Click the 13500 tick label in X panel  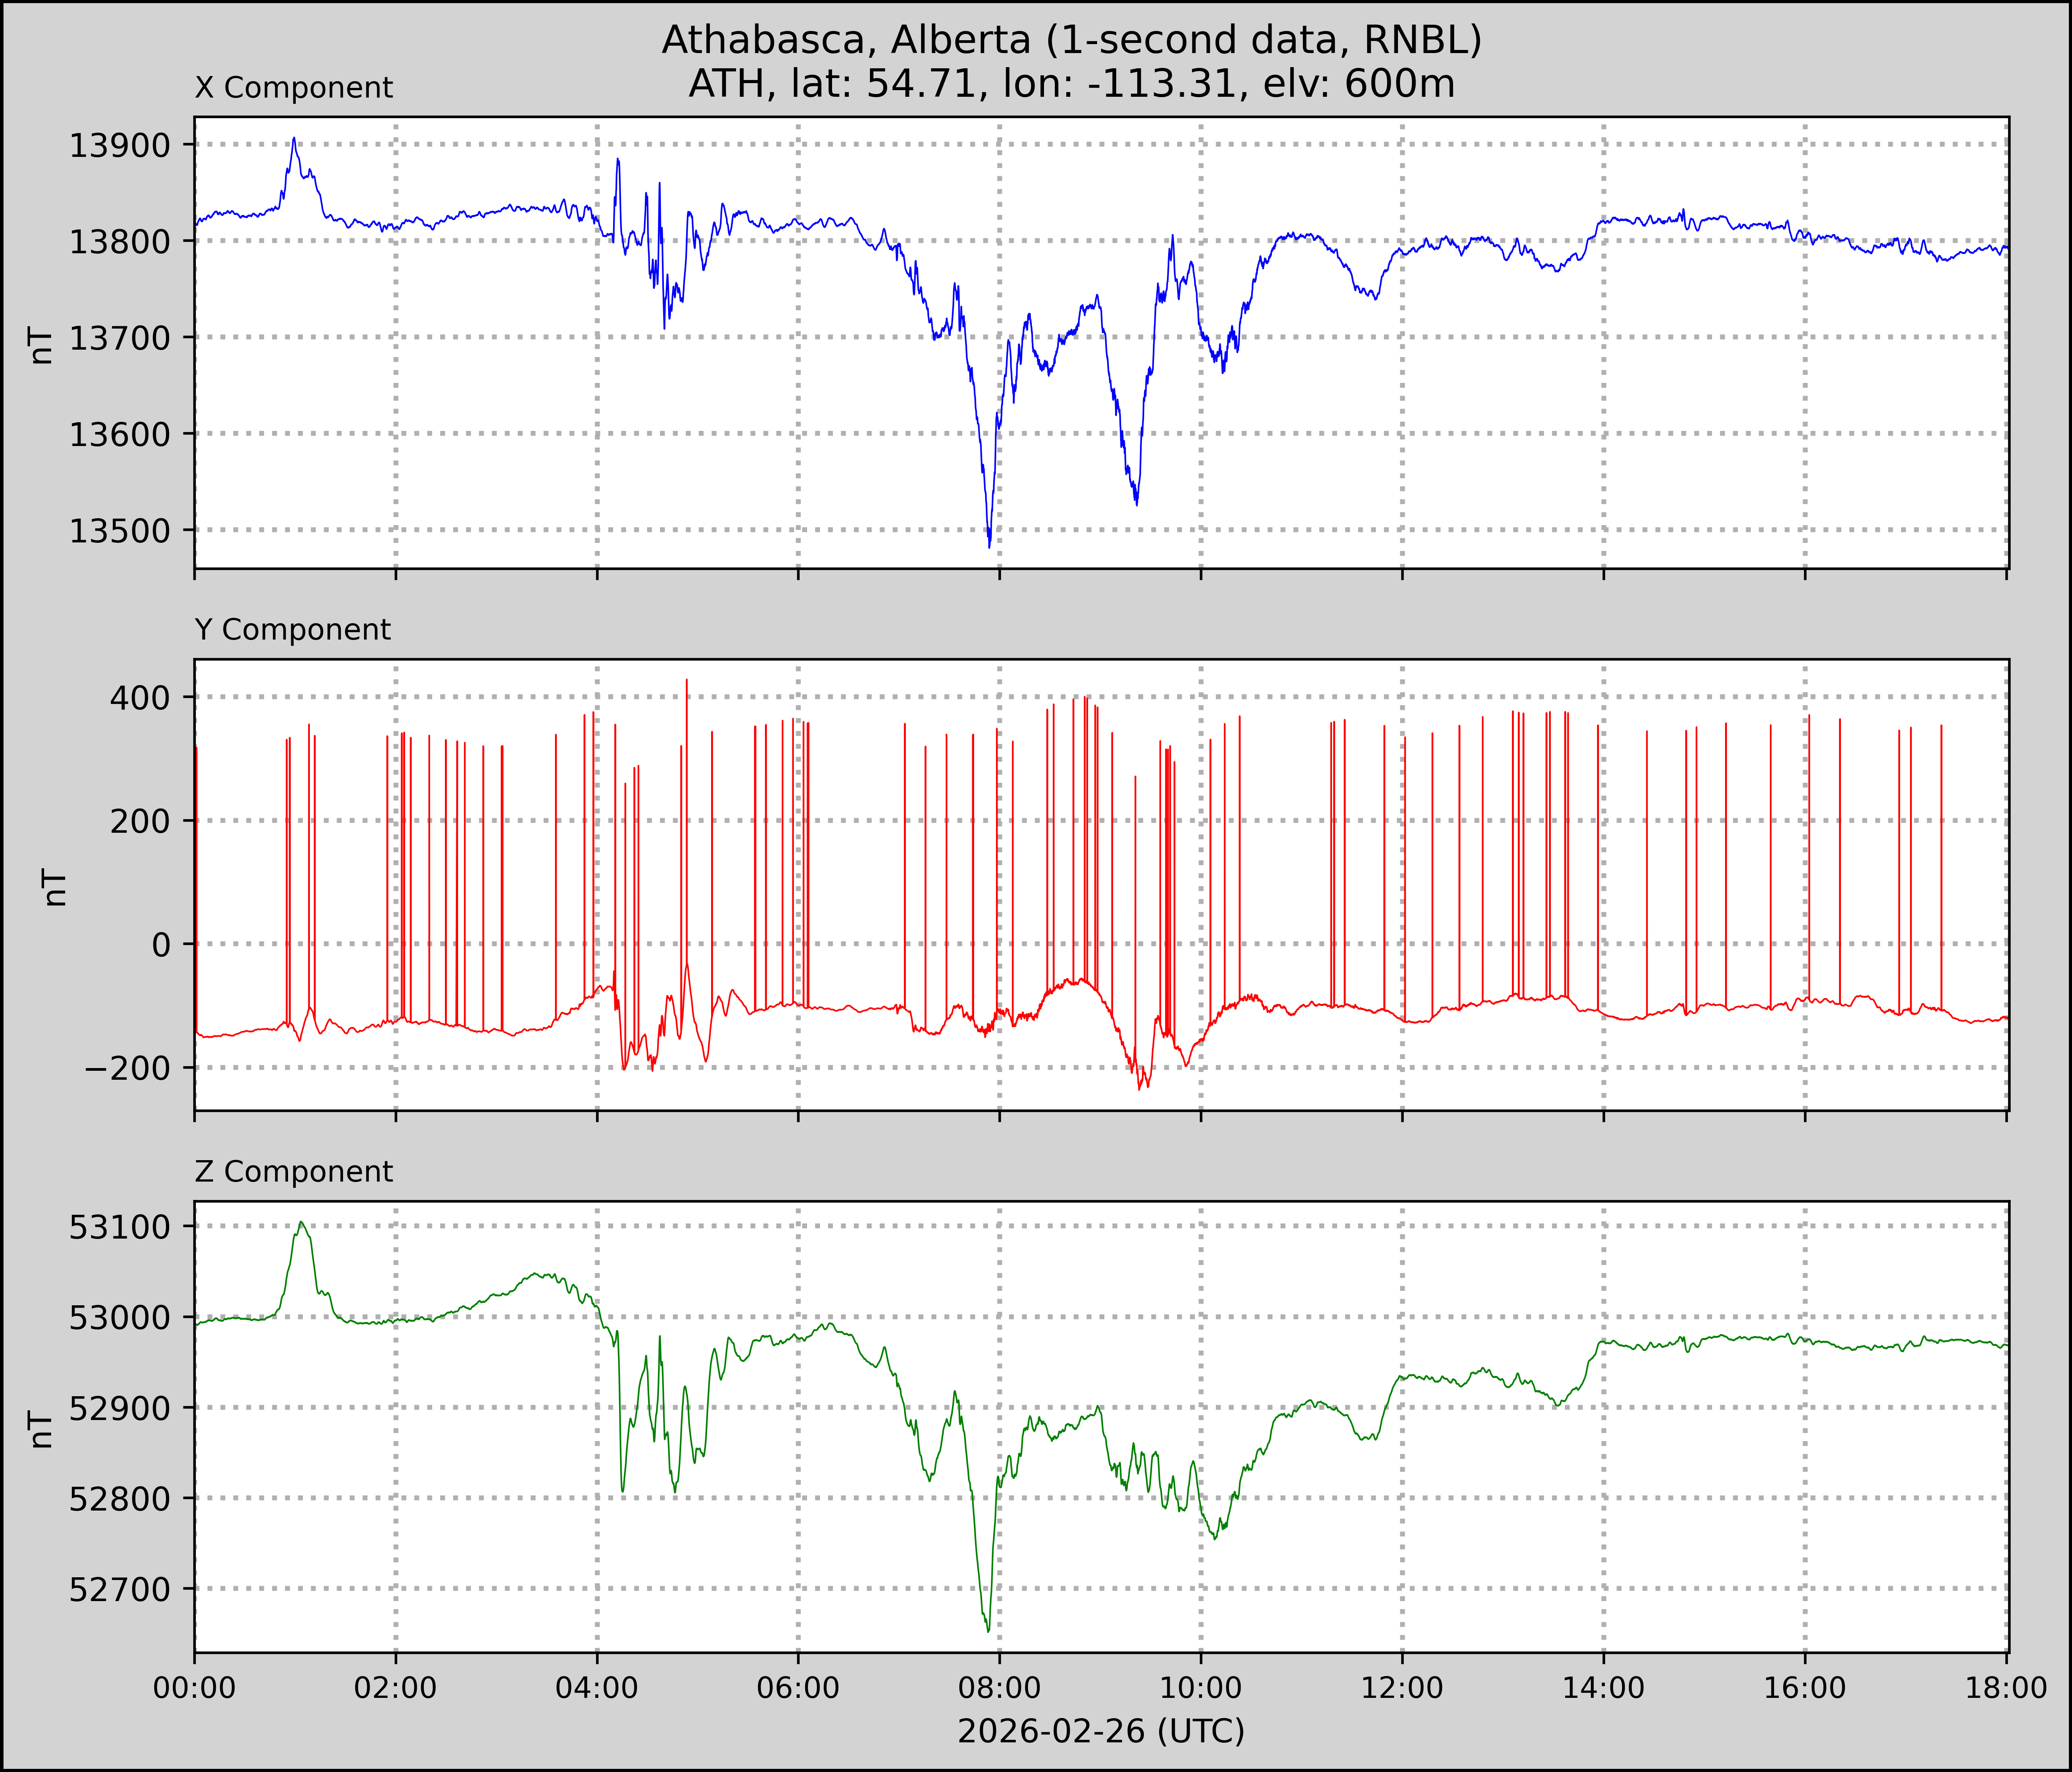coord(120,531)
